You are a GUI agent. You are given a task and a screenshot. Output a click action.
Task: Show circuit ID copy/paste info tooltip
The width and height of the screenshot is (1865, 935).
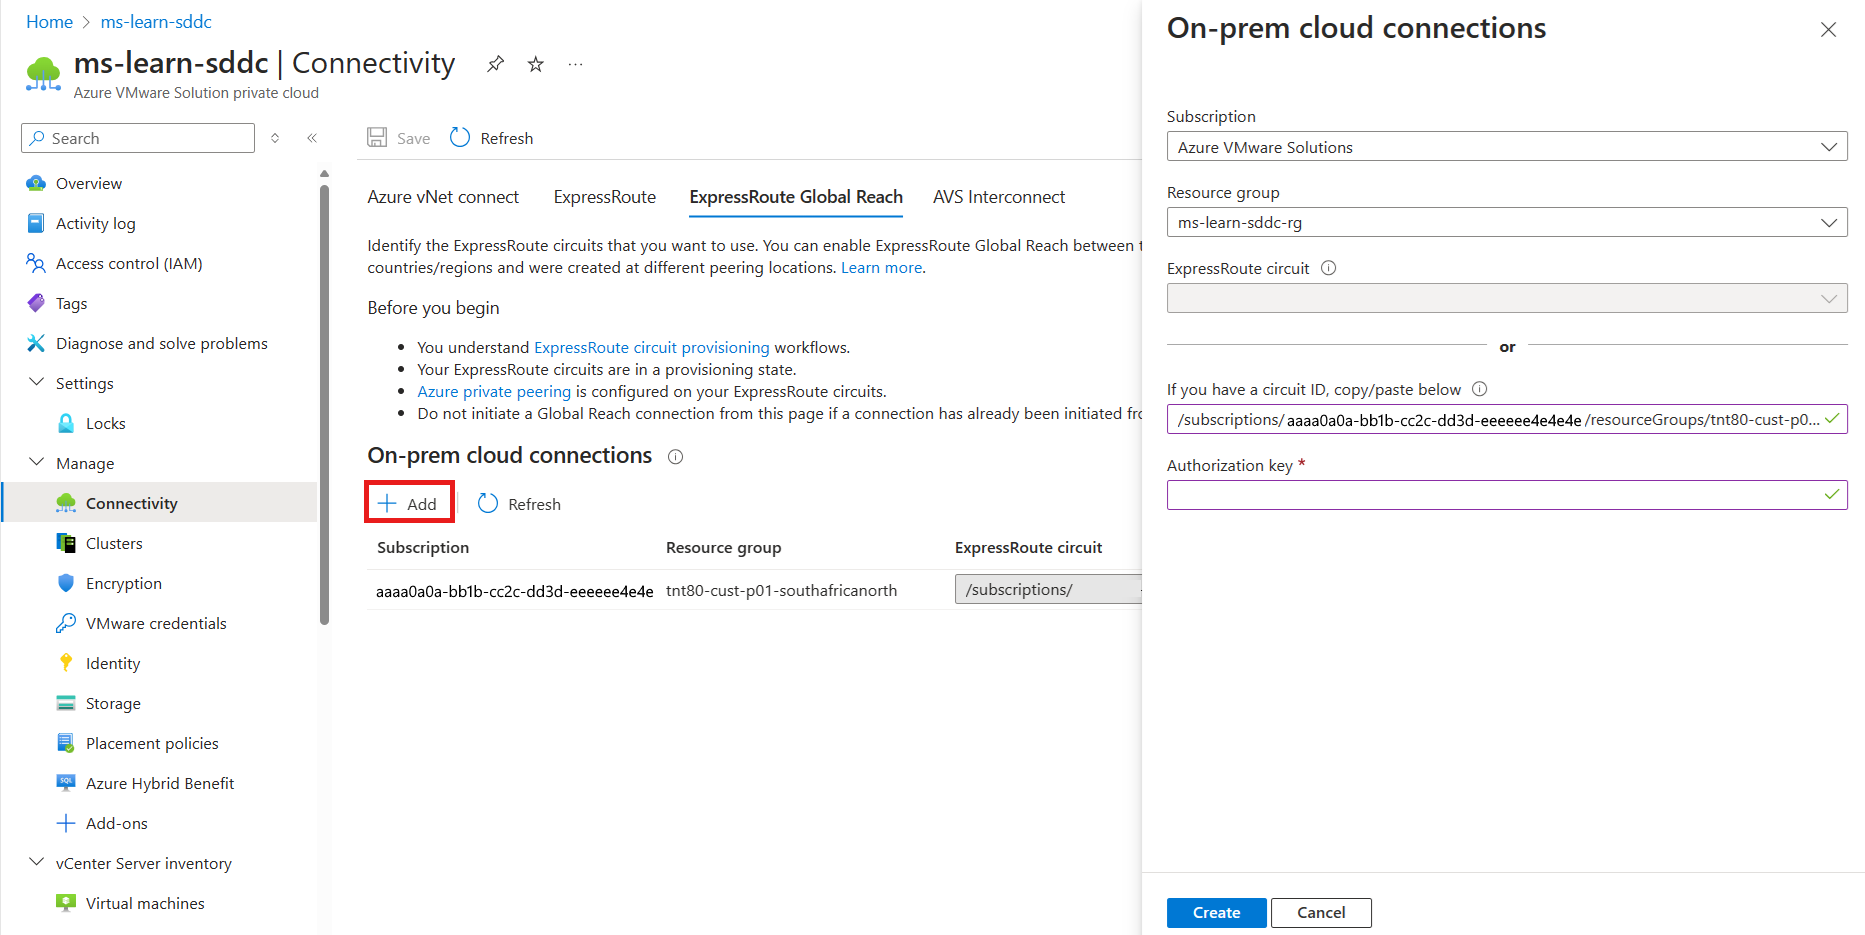click(x=1480, y=389)
